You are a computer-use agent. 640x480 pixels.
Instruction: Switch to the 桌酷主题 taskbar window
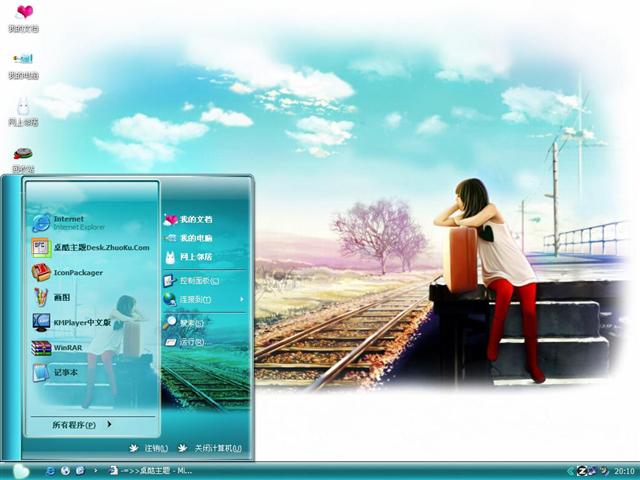[151, 471]
